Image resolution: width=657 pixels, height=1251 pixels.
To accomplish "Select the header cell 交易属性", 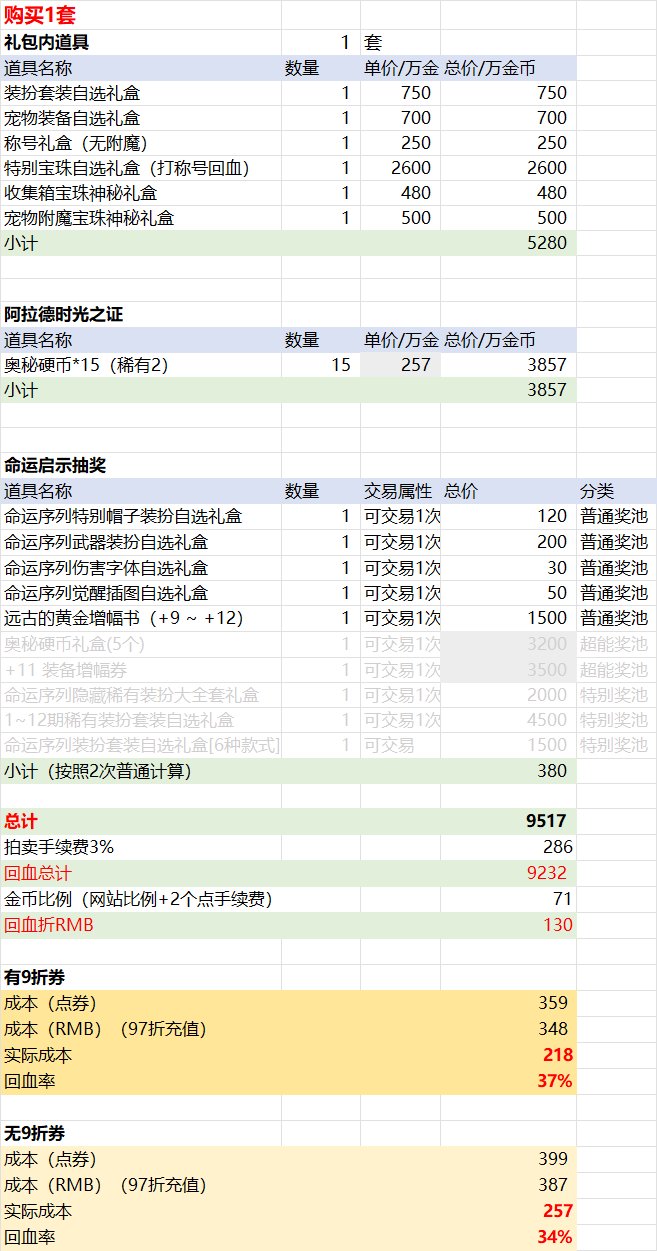I will (398, 491).
